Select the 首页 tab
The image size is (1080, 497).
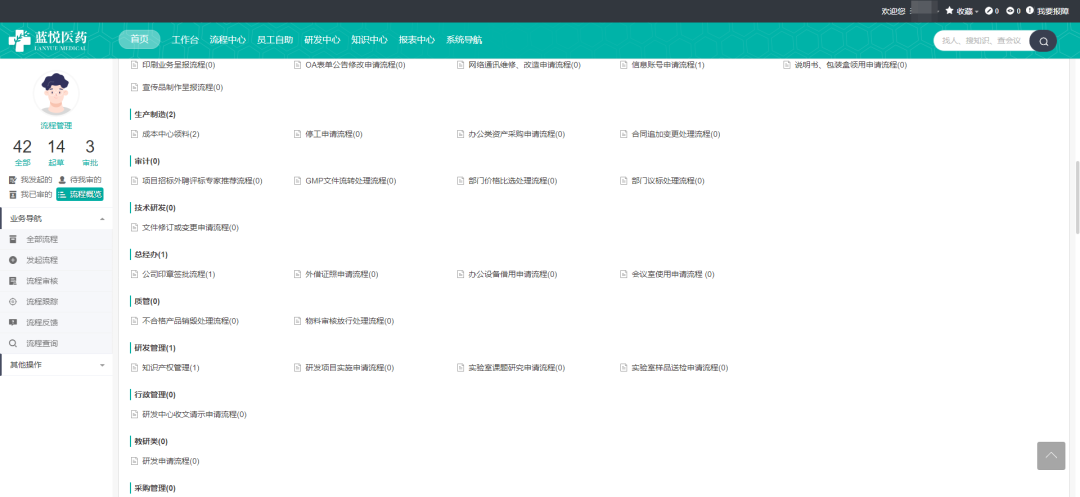point(139,40)
